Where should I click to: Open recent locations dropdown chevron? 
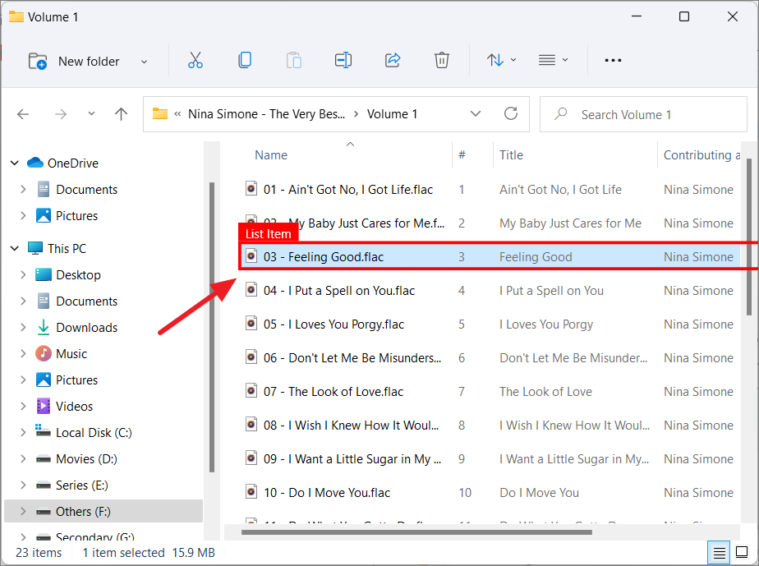coord(91,114)
